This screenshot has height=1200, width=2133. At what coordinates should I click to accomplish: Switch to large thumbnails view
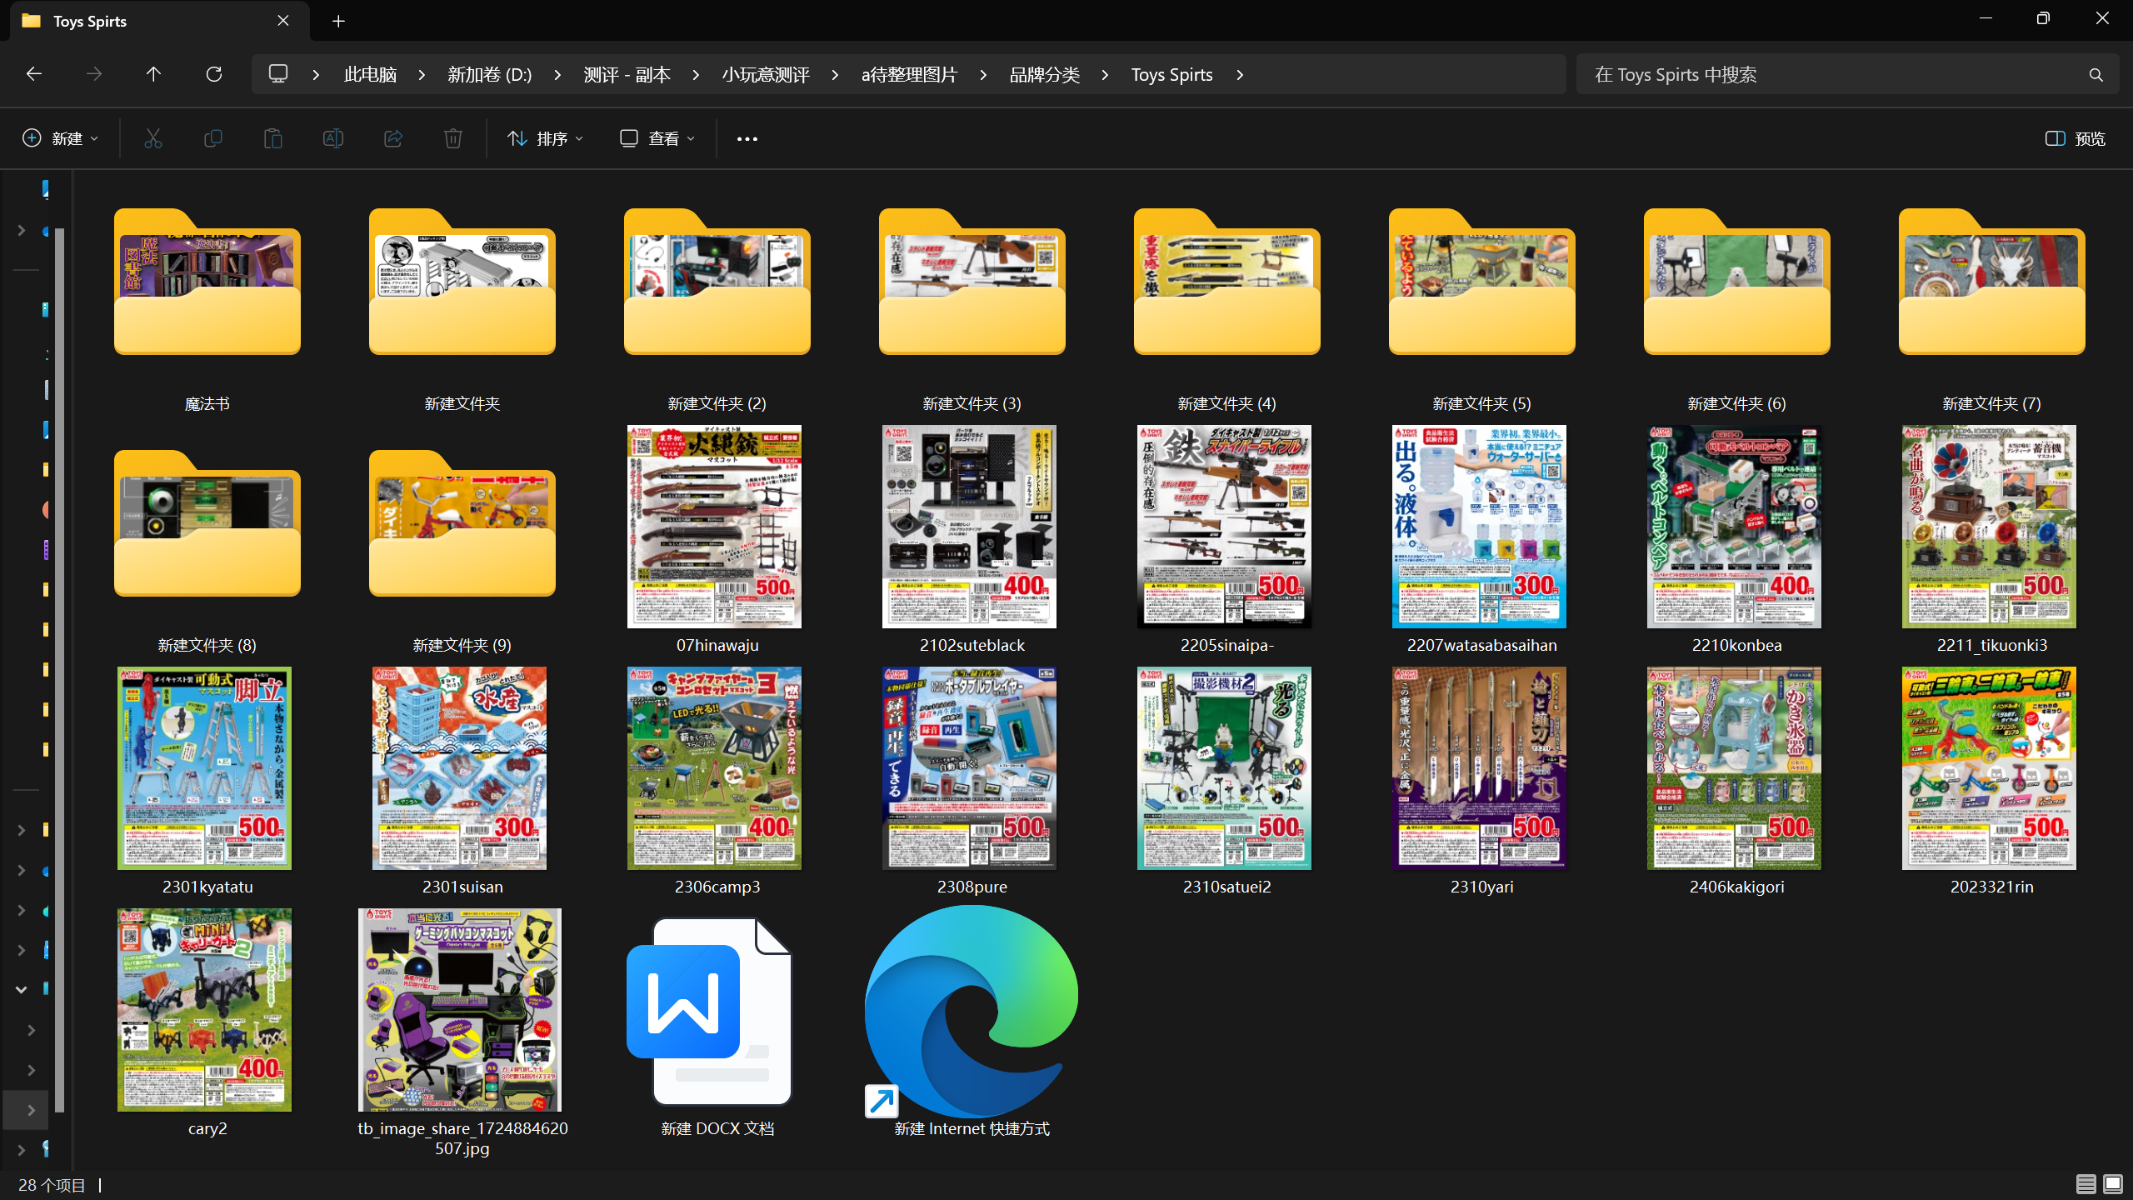tap(2113, 1184)
